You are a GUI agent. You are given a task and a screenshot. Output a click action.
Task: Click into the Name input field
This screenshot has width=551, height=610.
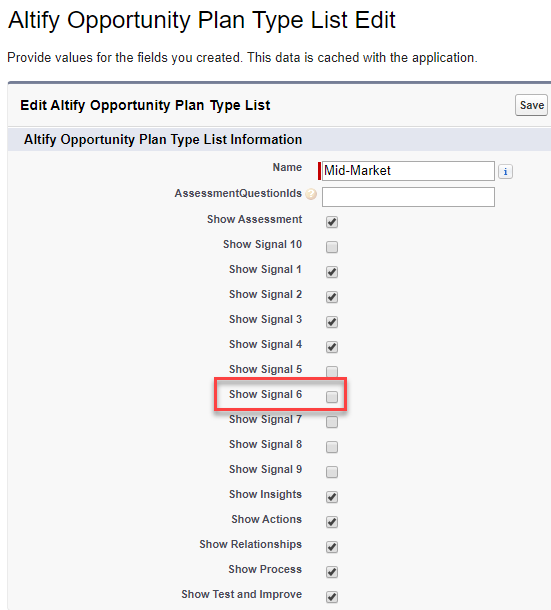[408, 171]
